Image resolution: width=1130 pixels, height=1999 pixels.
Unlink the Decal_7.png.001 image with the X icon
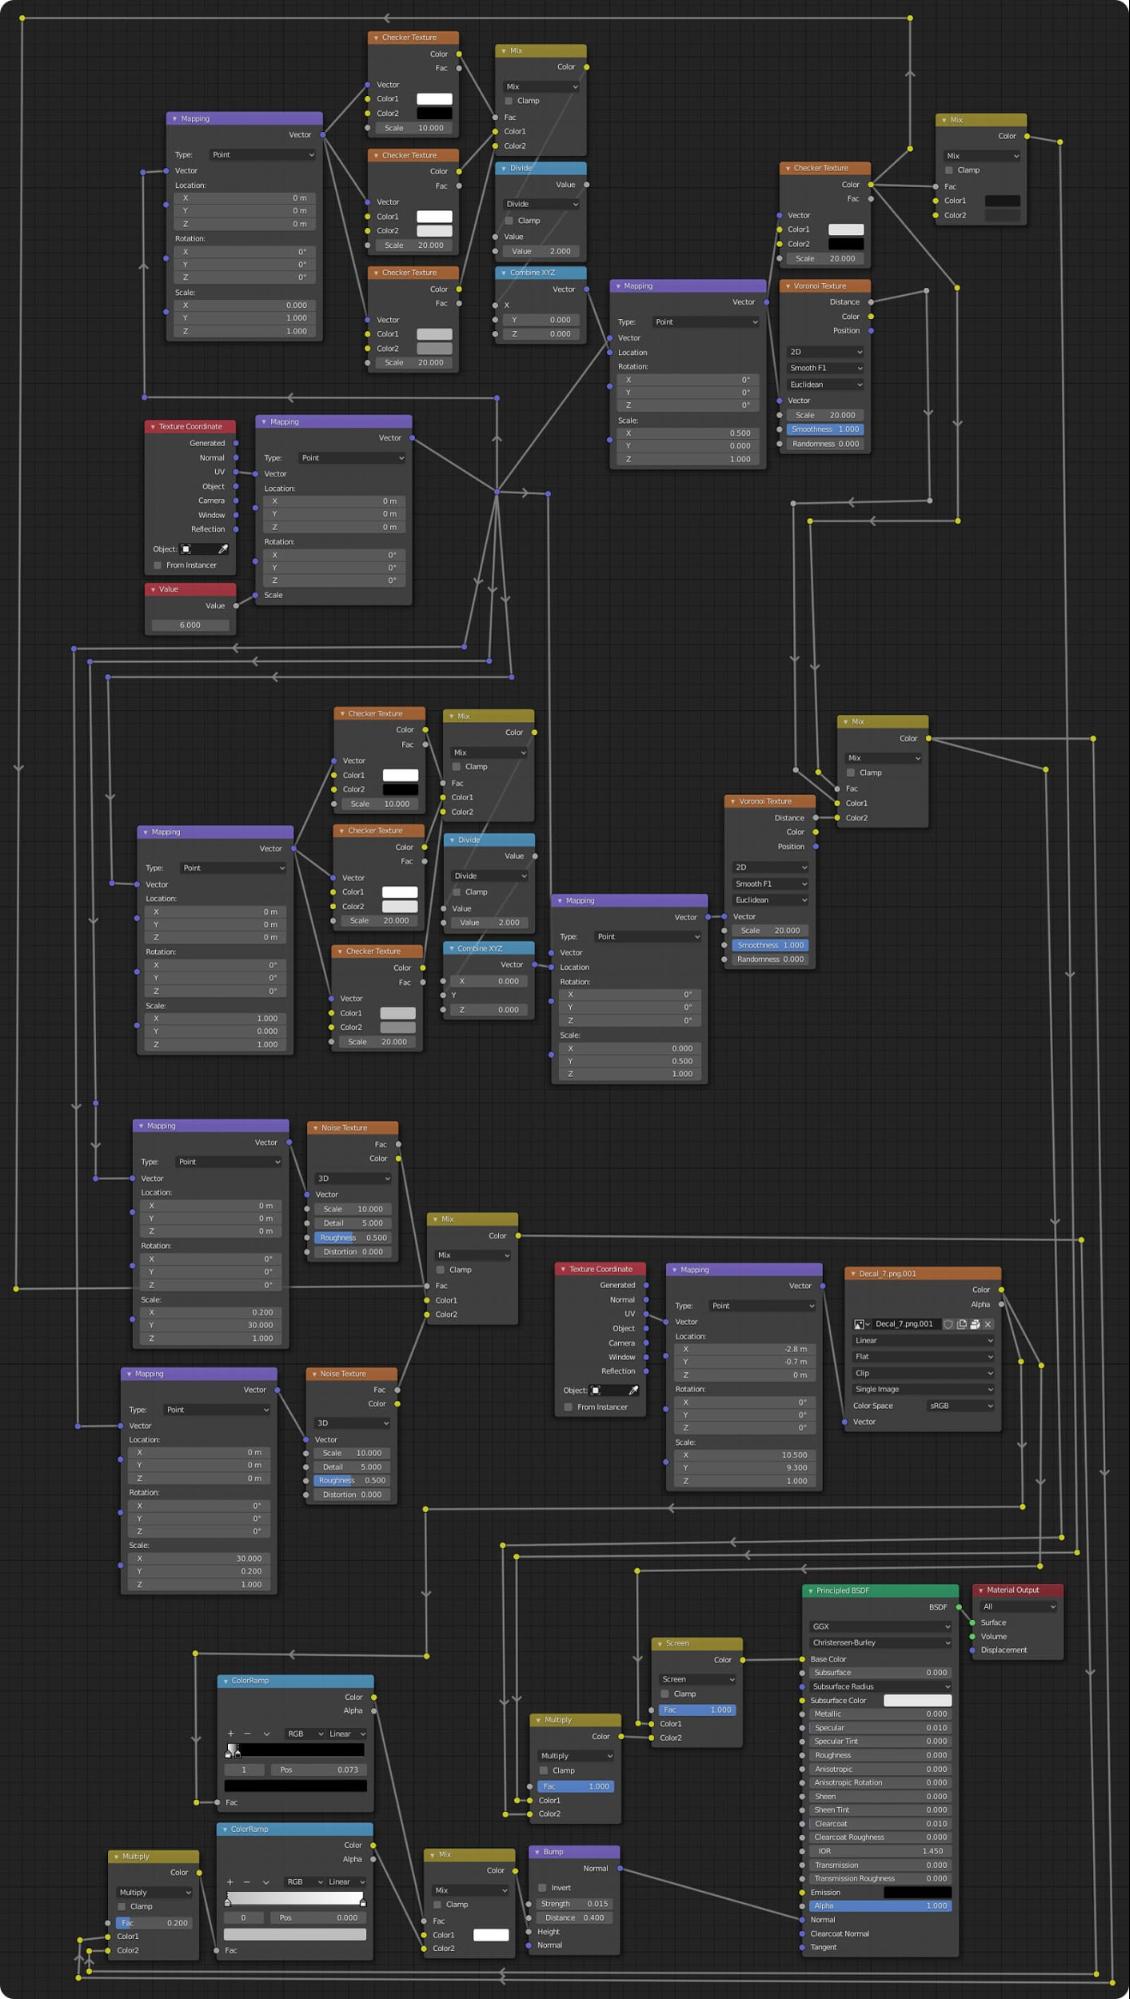[x=988, y=1324]
